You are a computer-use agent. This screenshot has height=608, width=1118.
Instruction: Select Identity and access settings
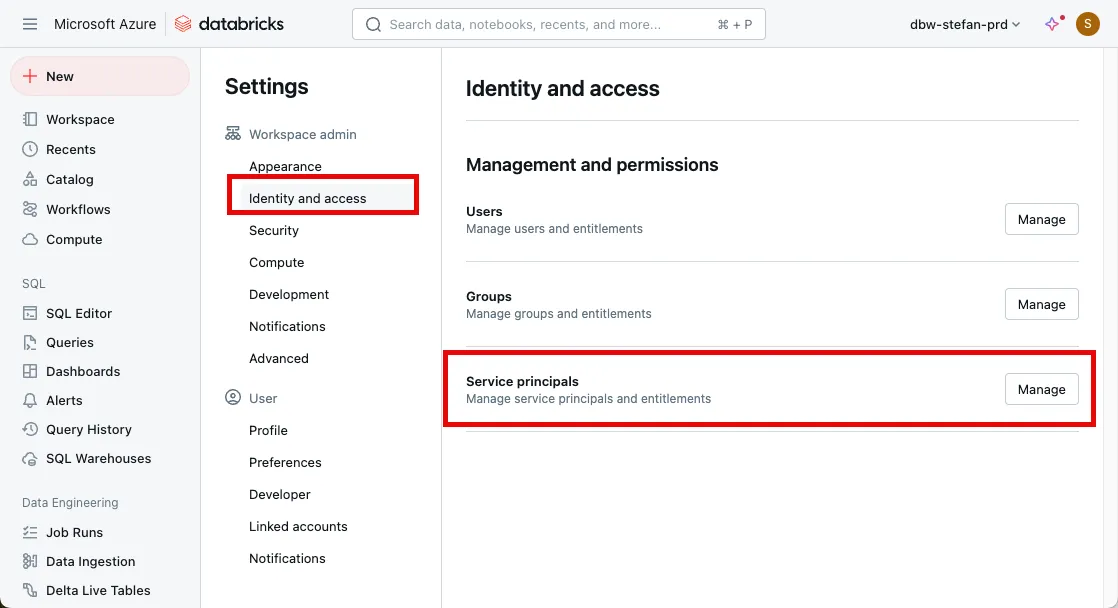pyautogui.click(x=307, y=198)
